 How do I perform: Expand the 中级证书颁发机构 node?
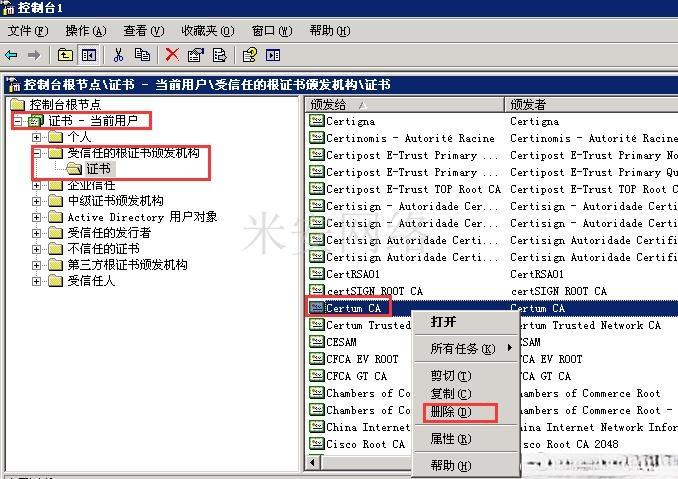tap(36, 201)
